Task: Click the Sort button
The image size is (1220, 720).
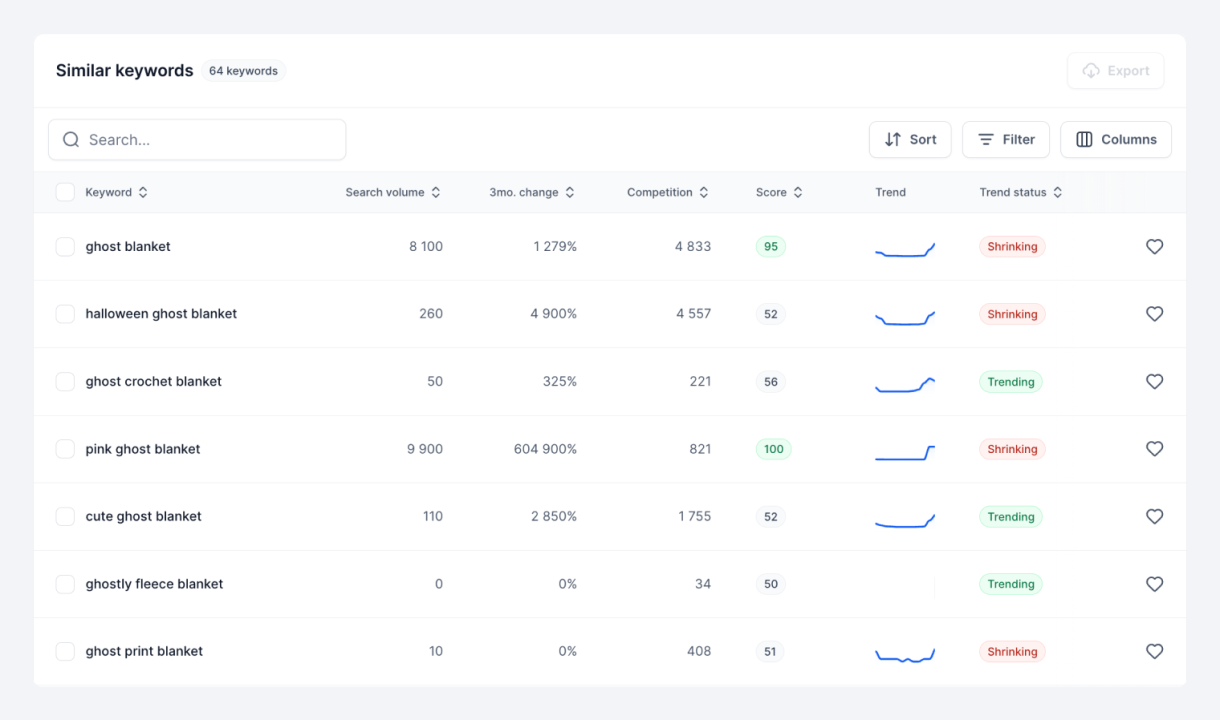Action: [909, 140]
